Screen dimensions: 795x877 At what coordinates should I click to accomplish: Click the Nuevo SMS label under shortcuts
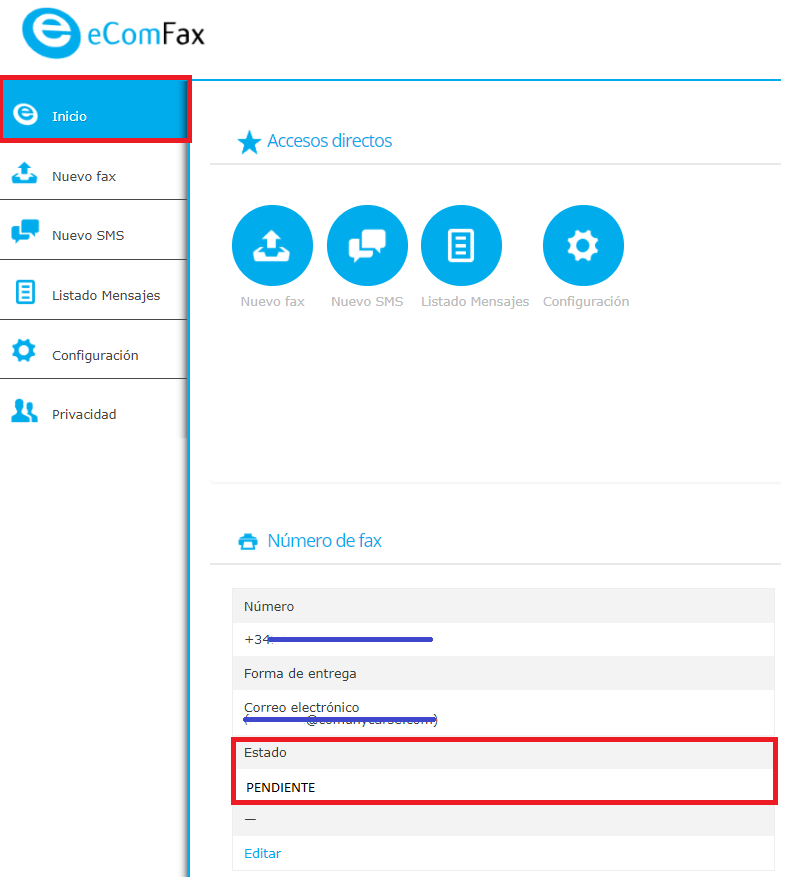(367, 301)
